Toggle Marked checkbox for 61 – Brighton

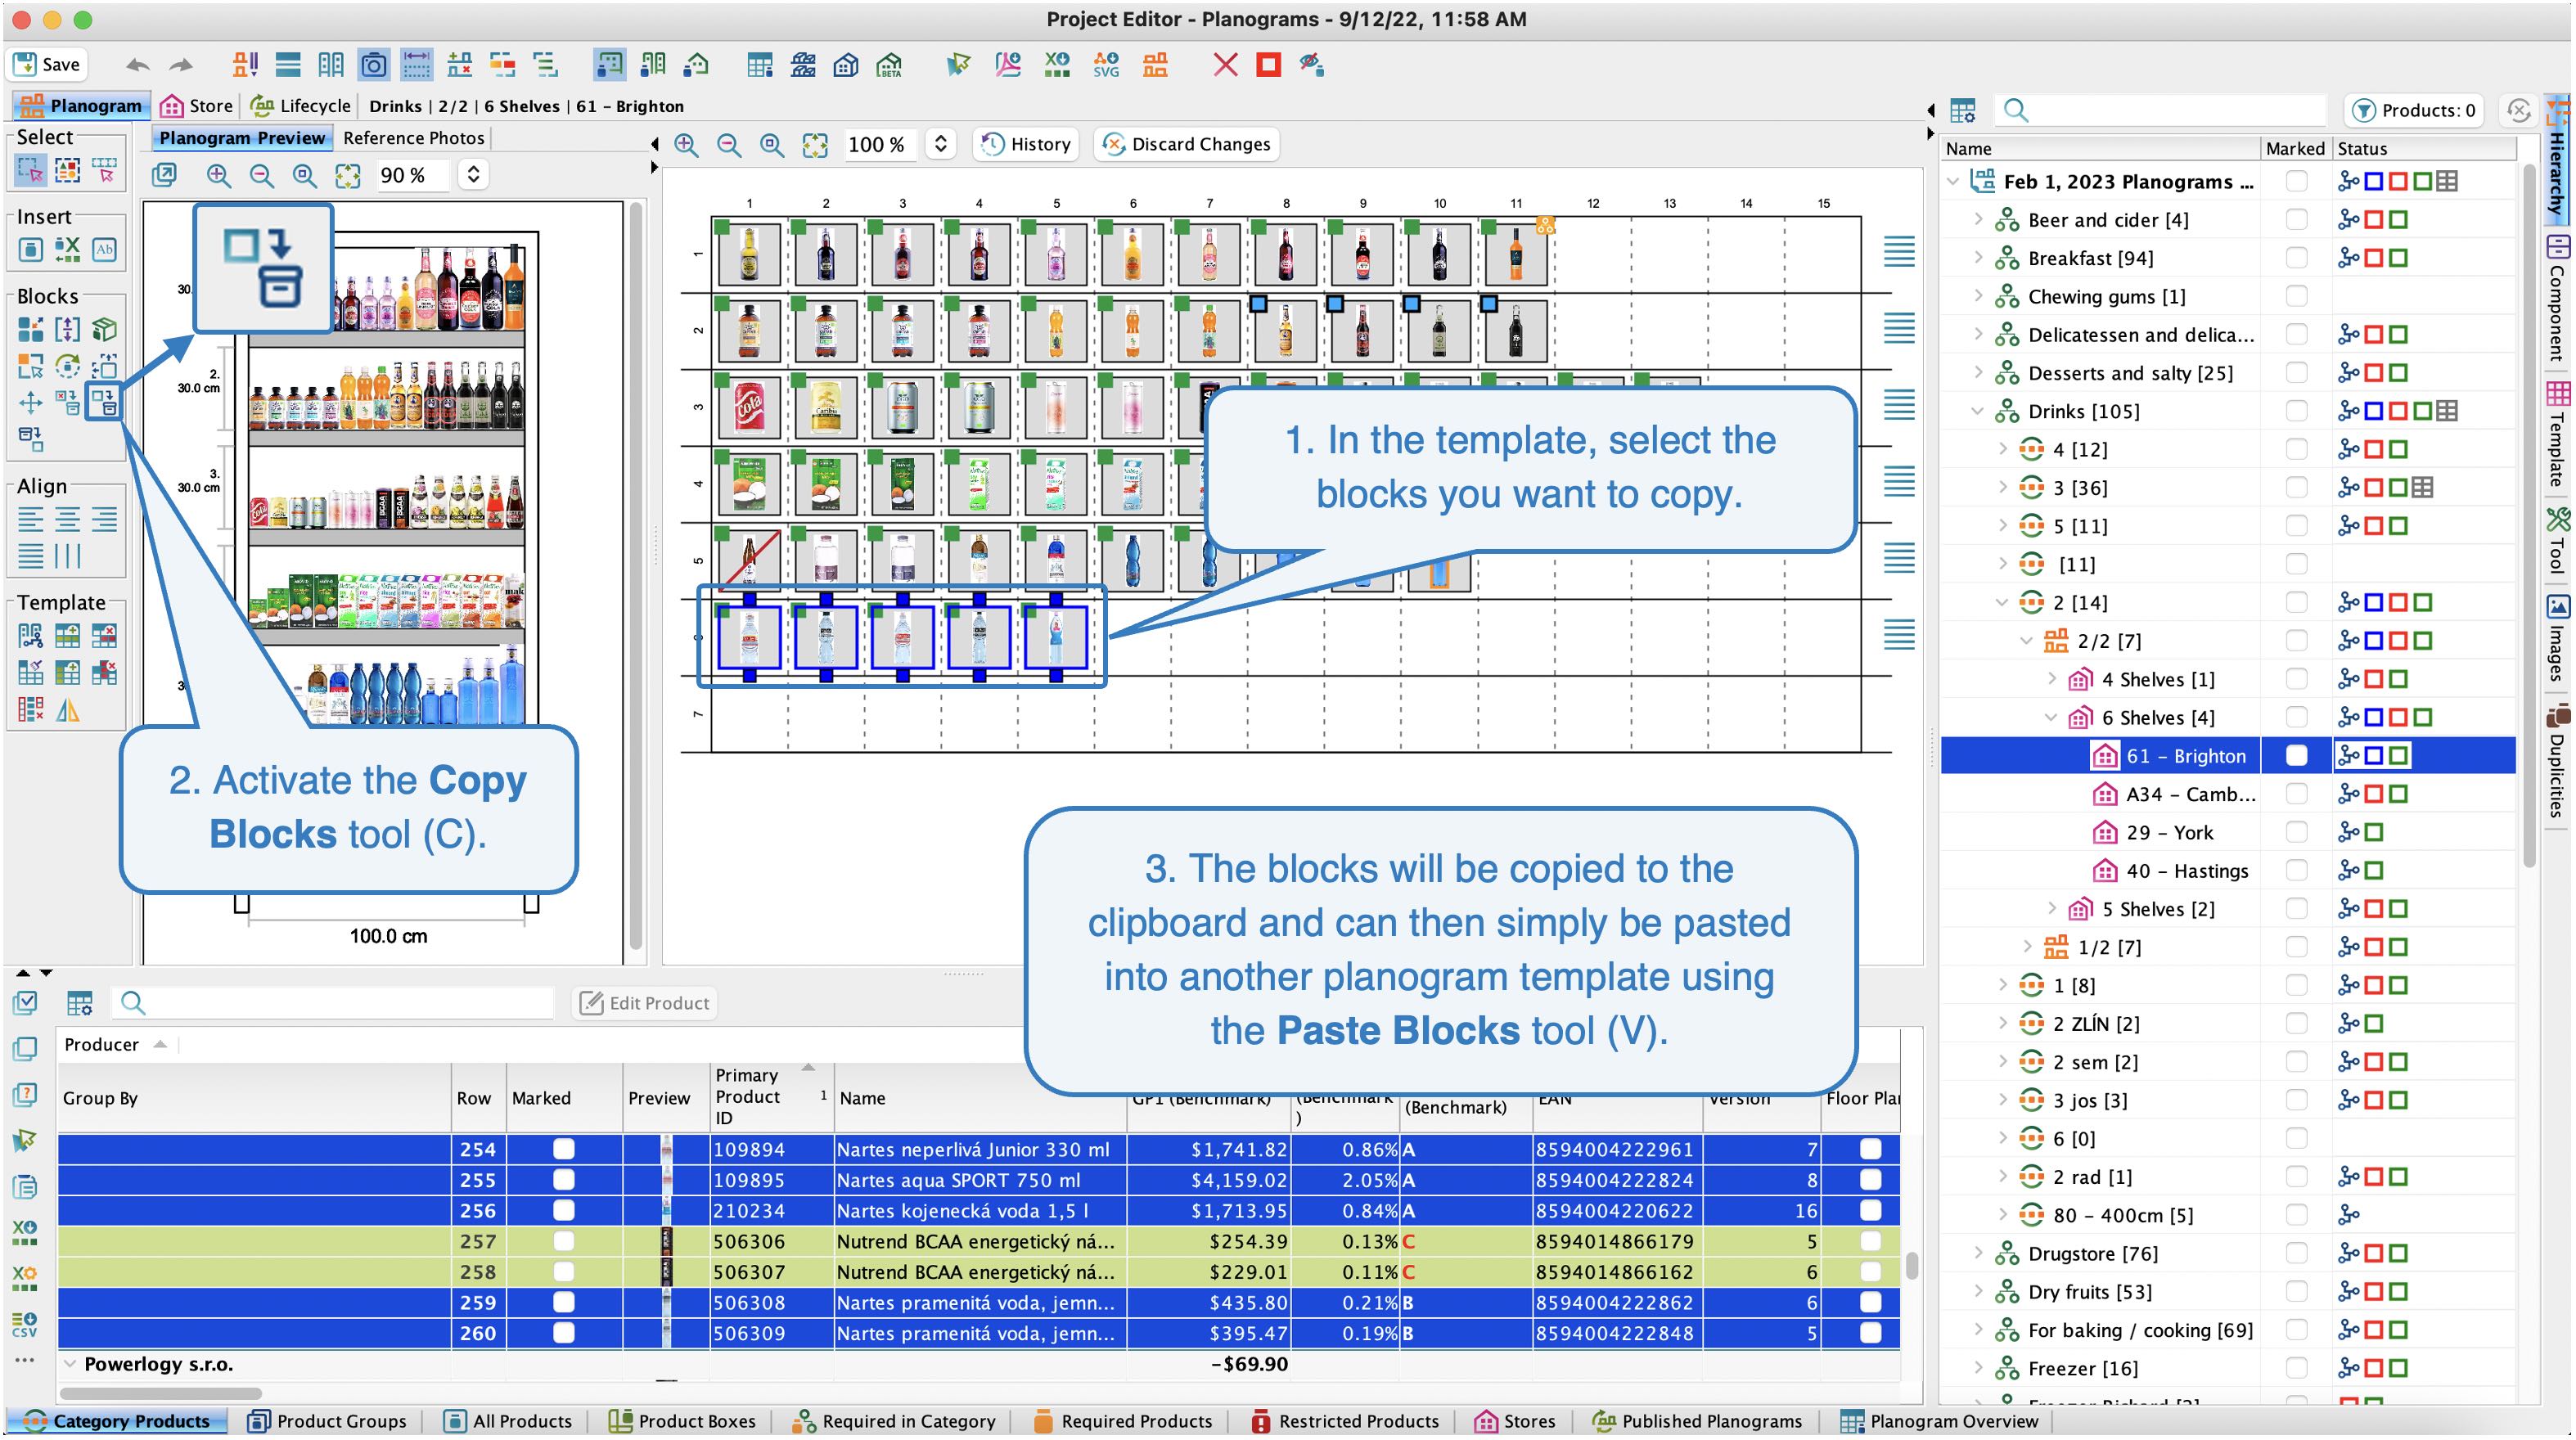coord(2297,756)
